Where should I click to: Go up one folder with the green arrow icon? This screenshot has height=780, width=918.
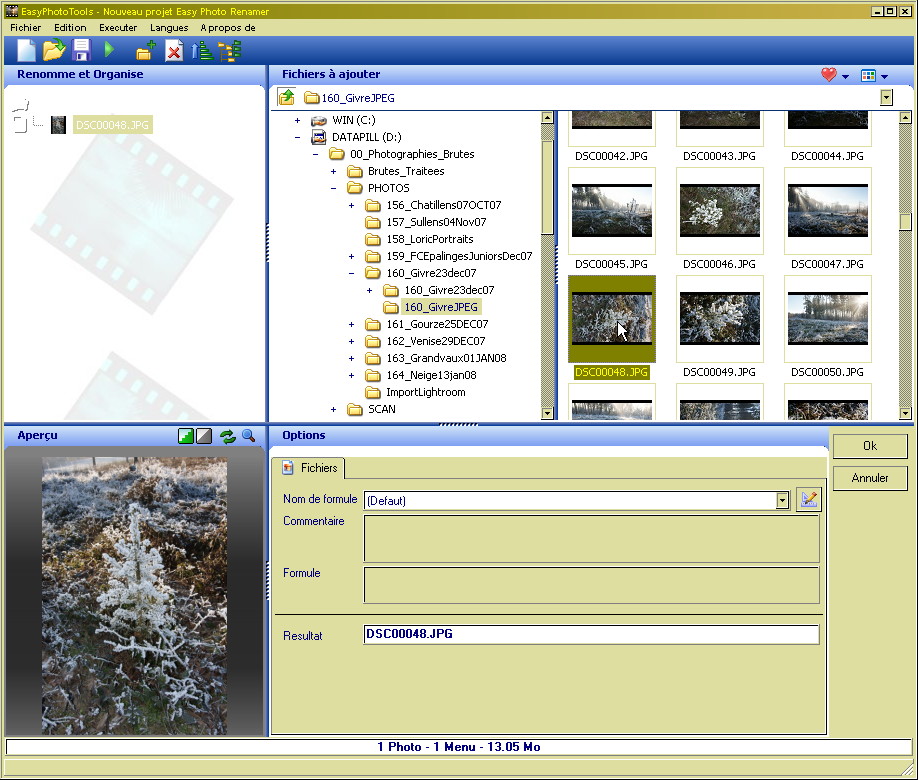(x=287, y=97)
